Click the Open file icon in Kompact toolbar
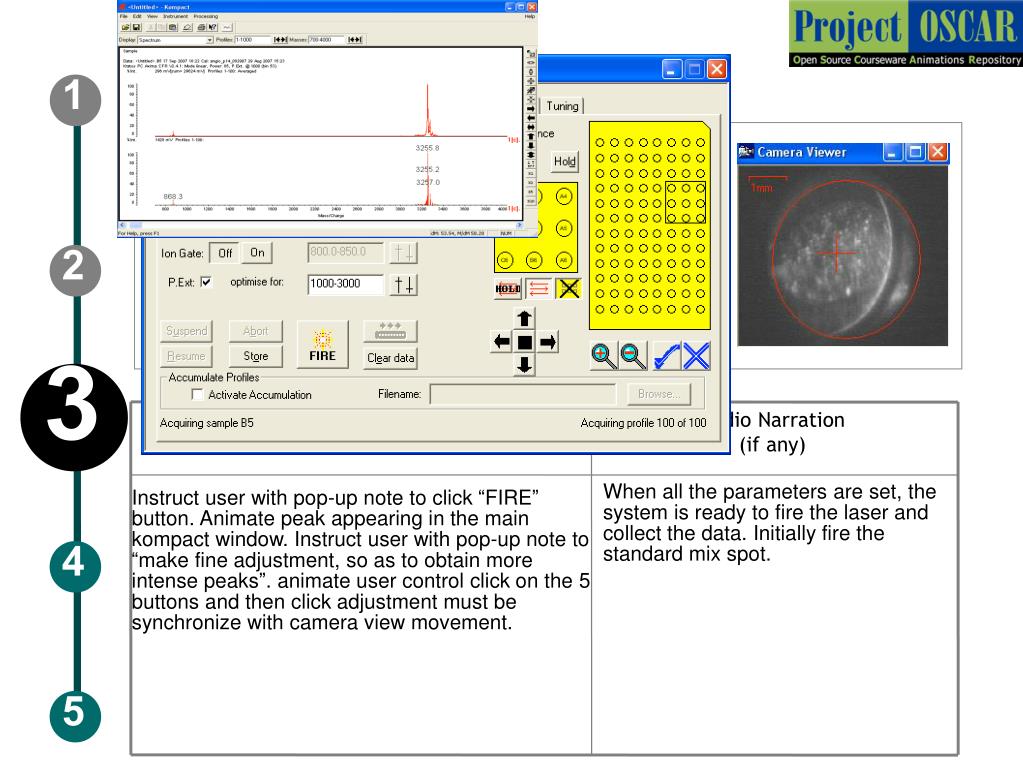 (x=126, y=27)
